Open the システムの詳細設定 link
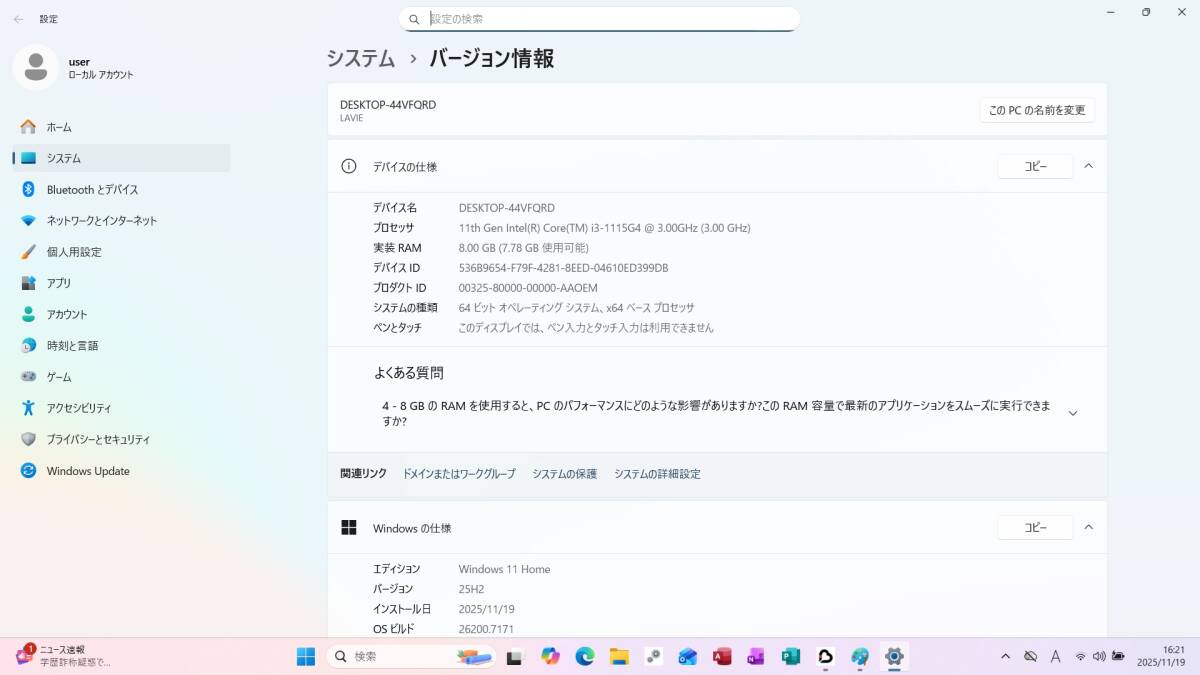The image size is (1200, 675). [657, 474]
